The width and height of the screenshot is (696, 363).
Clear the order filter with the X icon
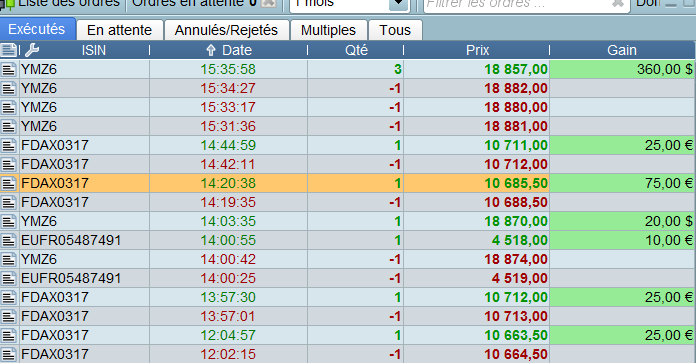[x=617, y=4]
